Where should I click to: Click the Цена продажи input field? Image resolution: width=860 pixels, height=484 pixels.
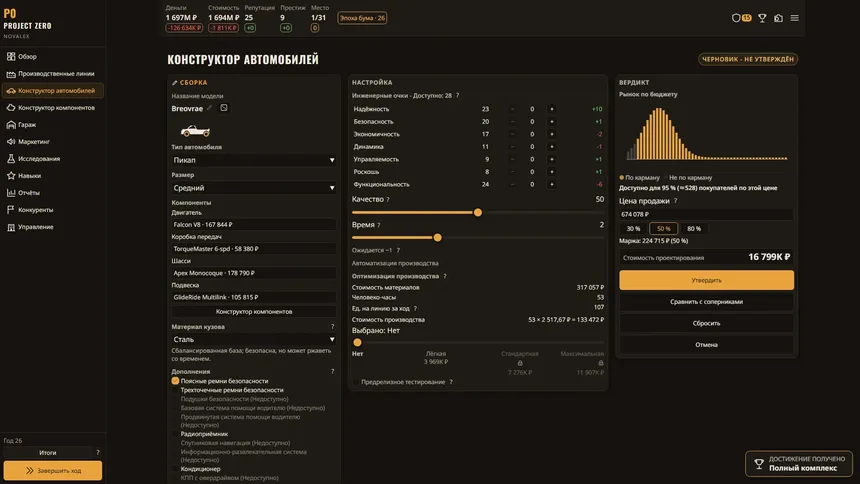[x=706, y=215]
